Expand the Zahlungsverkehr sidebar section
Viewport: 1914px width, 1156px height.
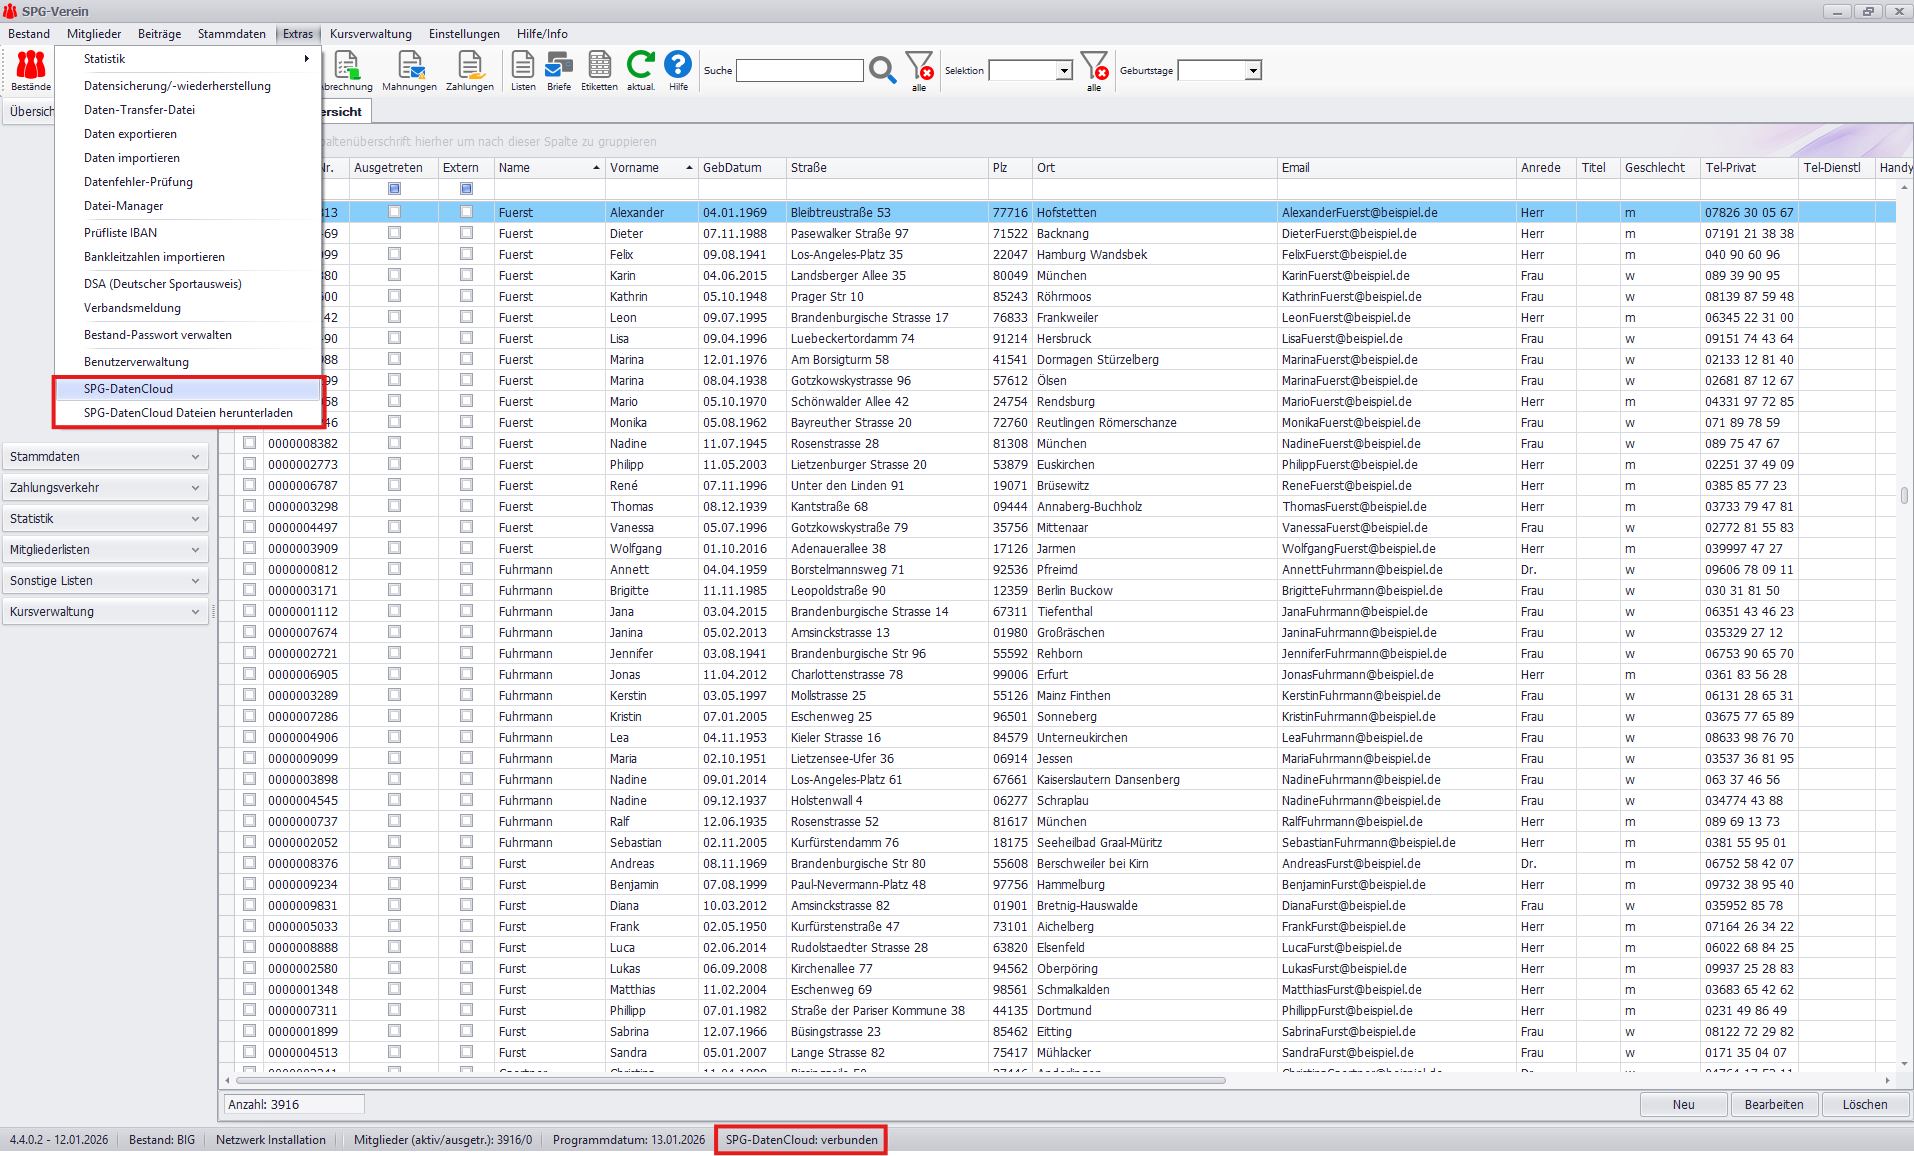(105, 488)
